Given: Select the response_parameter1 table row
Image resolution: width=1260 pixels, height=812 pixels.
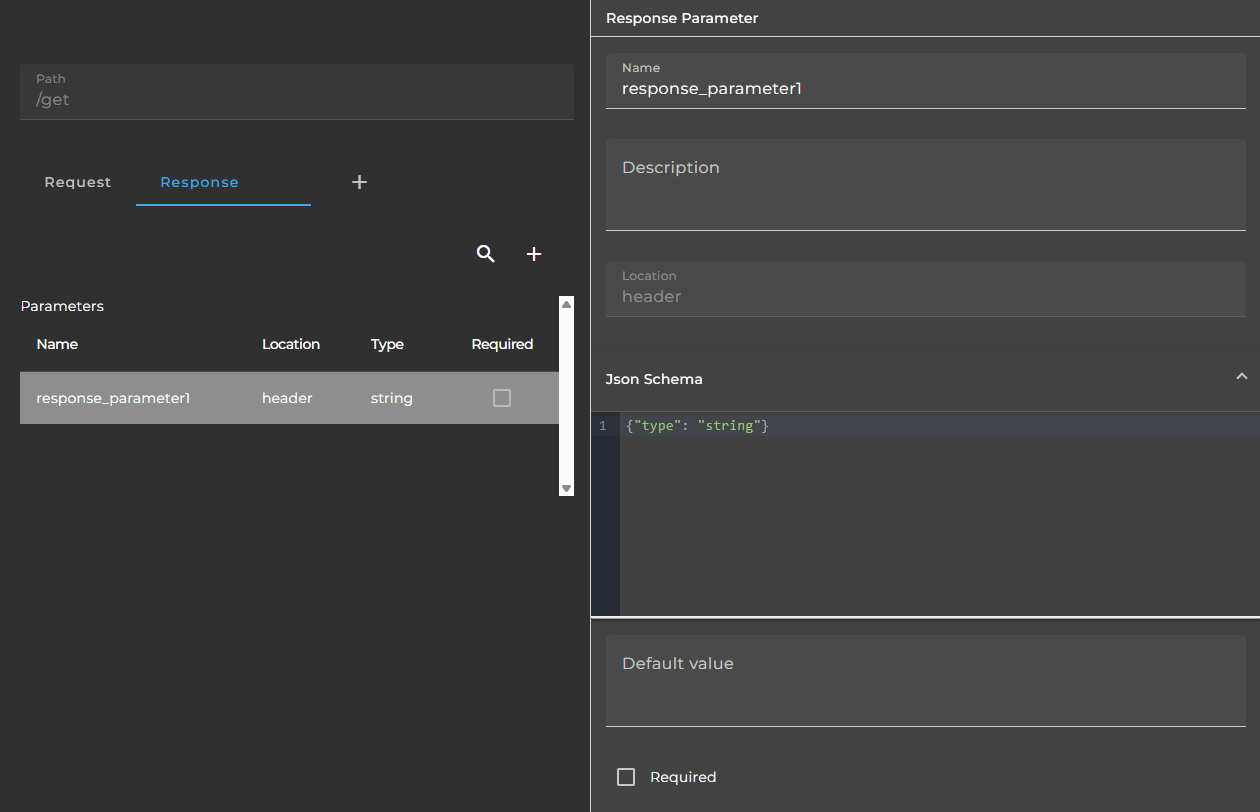Looking at the screenshot, I should coord(289,398).
